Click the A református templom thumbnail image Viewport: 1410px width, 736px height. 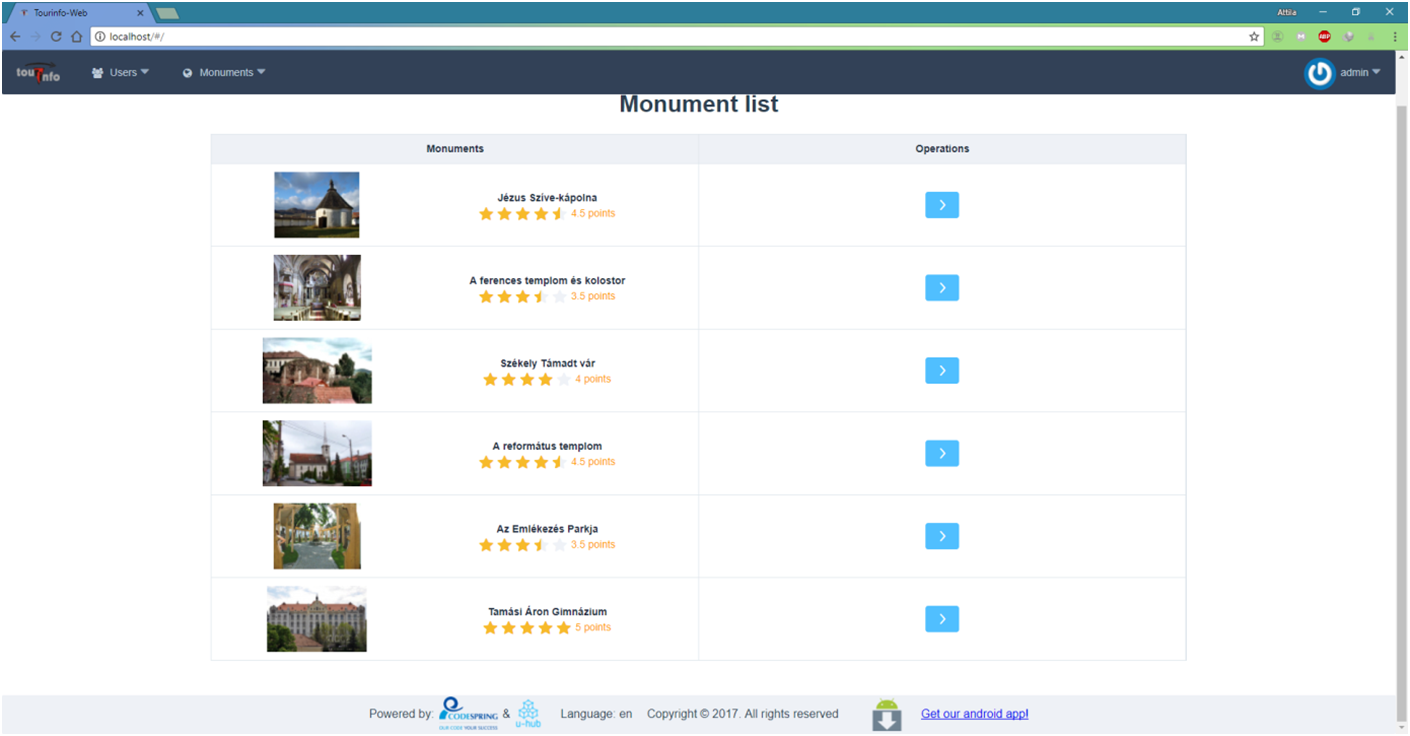pyautogui.click(x=317, y=453)
